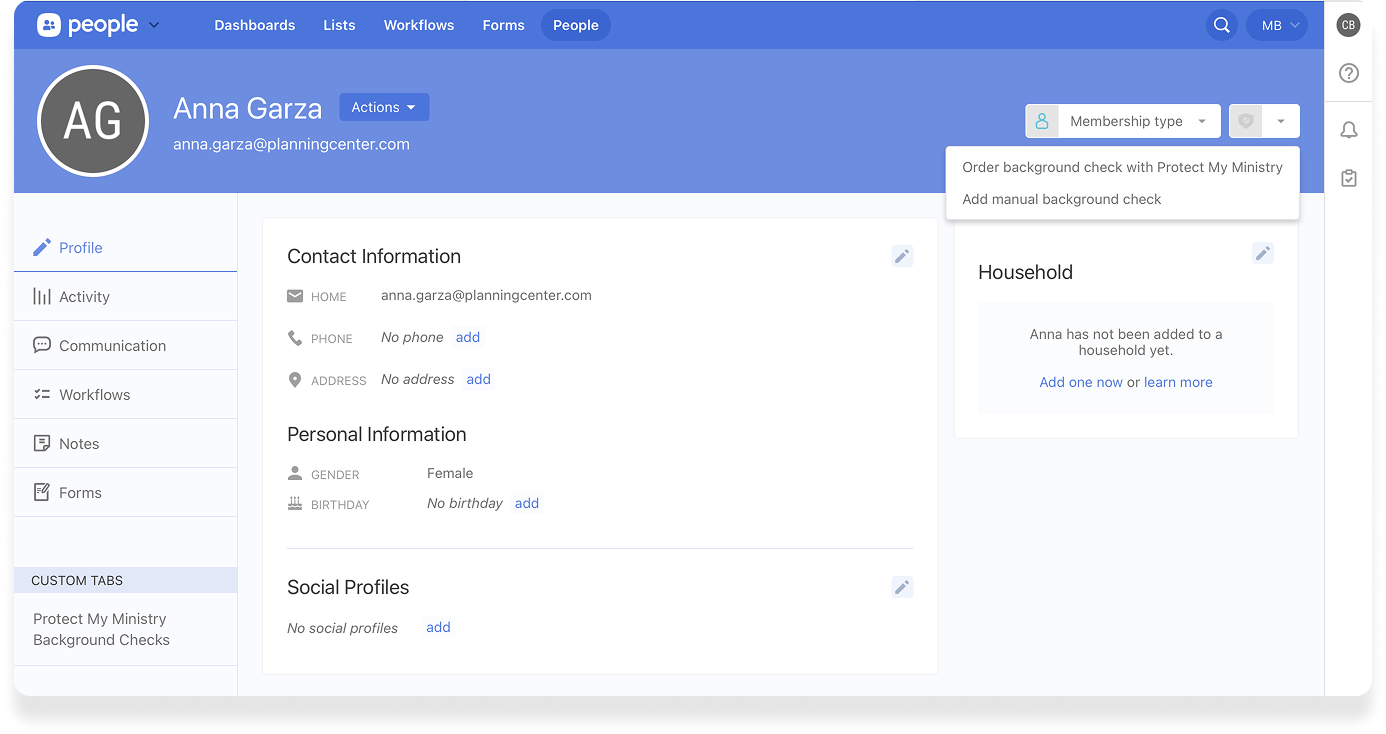Screen dimensions: 1386x734
Task: Switch to the Workflows sidebar tab
Action: 94,394
